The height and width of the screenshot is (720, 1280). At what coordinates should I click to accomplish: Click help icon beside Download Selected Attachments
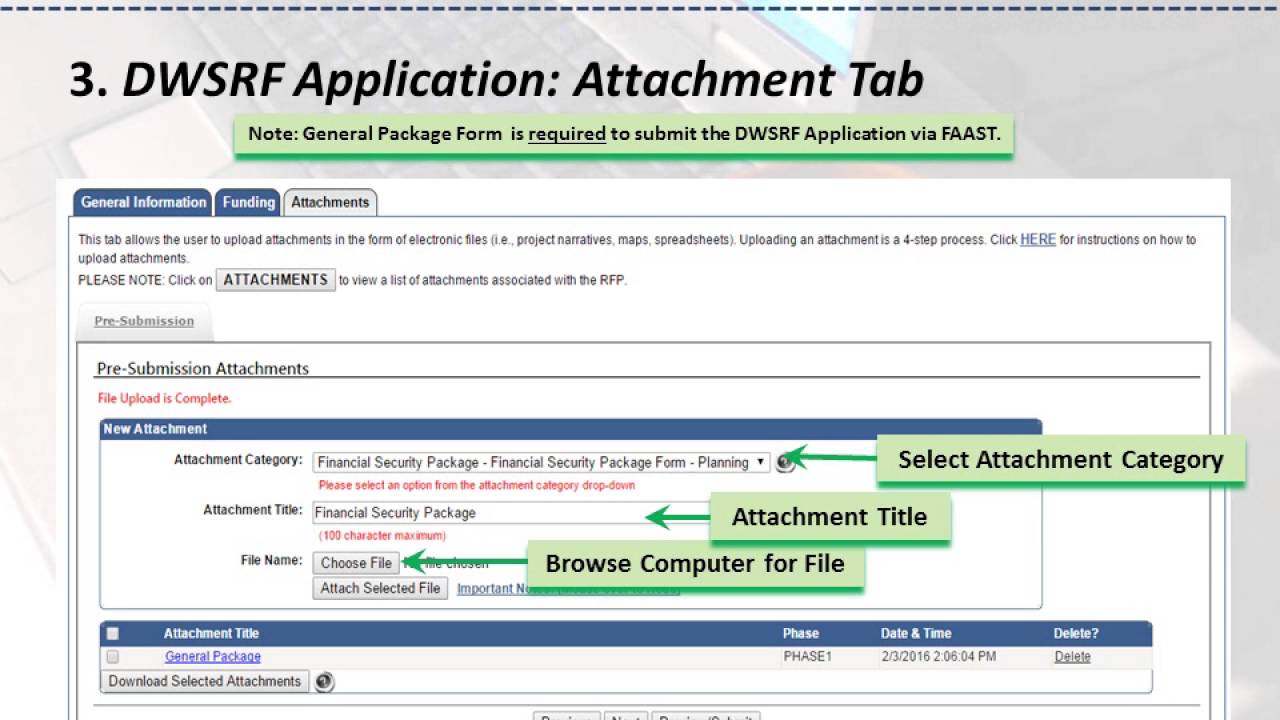[324, 682]
